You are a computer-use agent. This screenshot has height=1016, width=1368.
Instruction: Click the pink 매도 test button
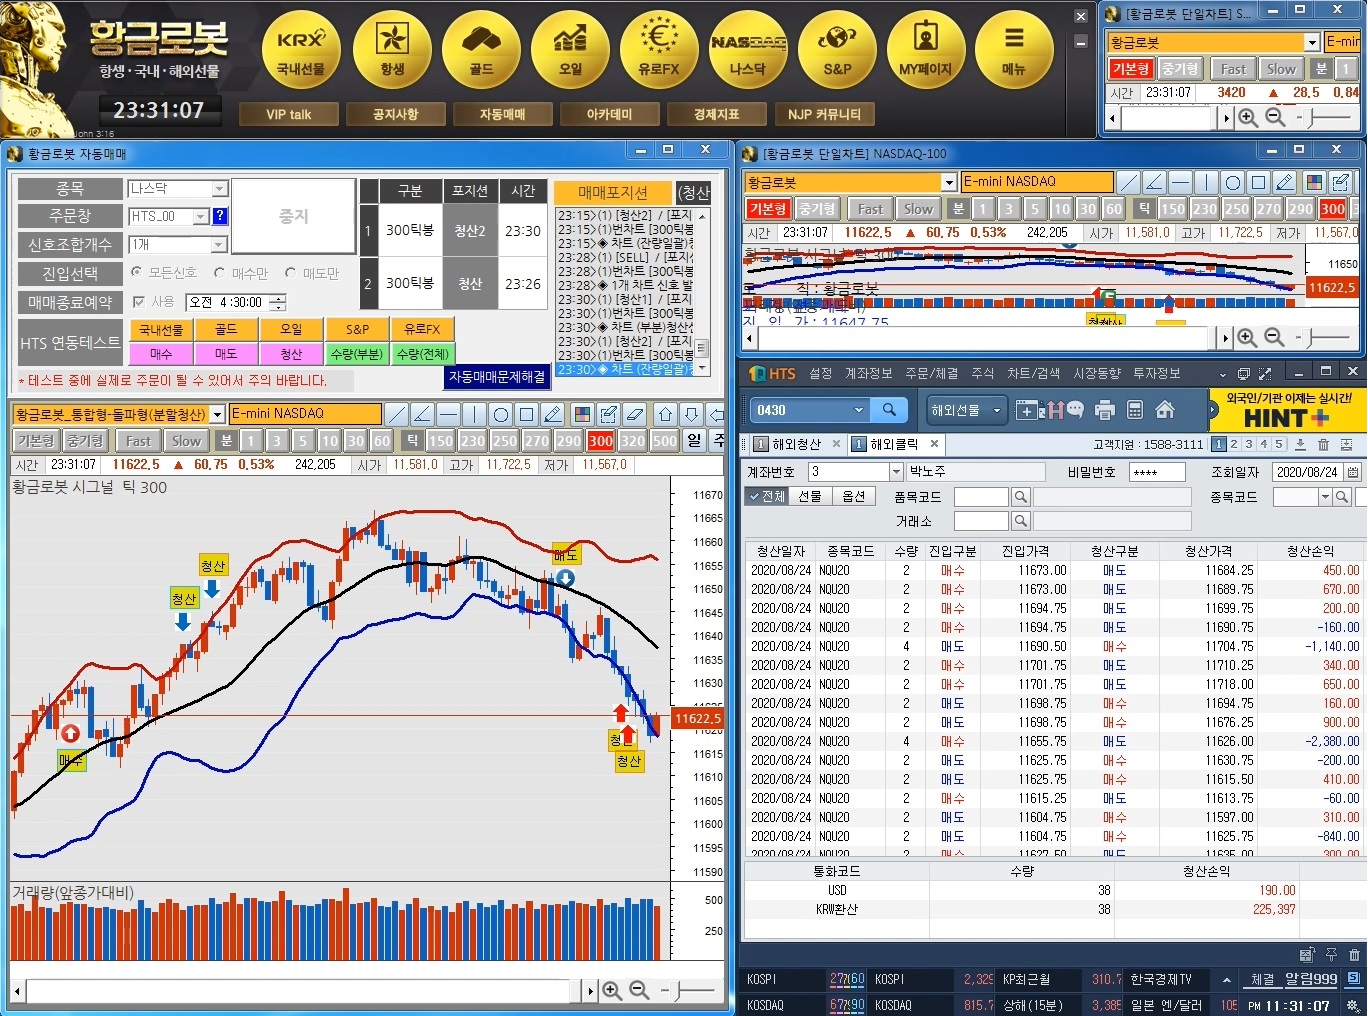tap(226, 354)
